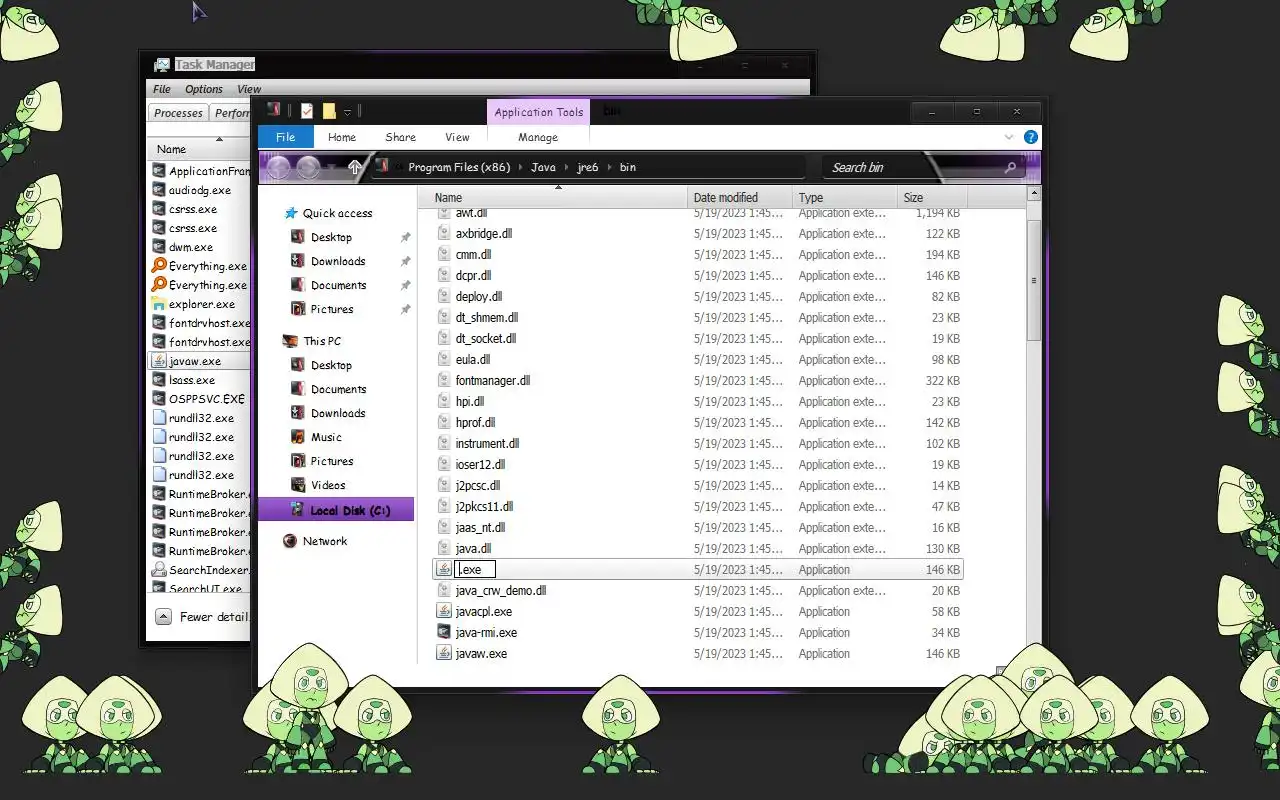
Task: Open Downloads under Quick access
Action: click(338, 261)
